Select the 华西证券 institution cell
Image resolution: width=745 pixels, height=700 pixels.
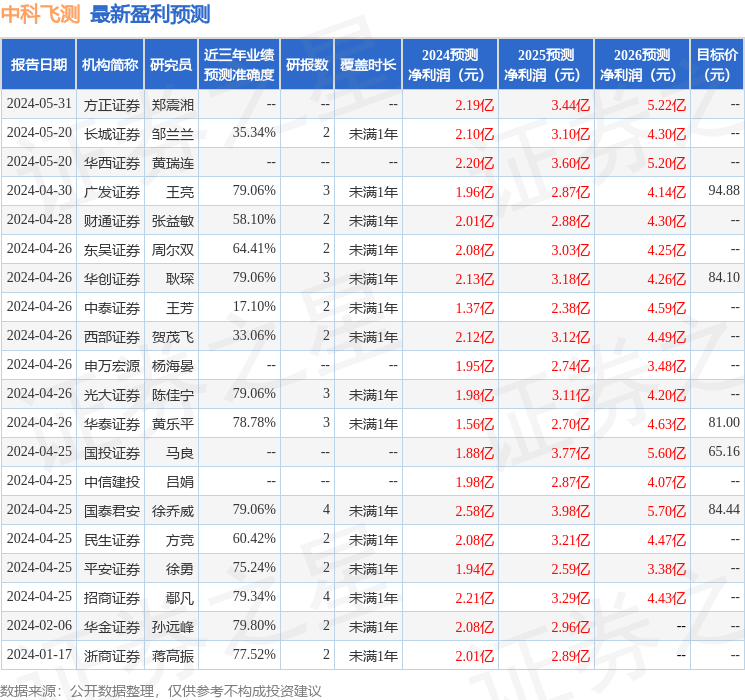click(x=112, y=163)
